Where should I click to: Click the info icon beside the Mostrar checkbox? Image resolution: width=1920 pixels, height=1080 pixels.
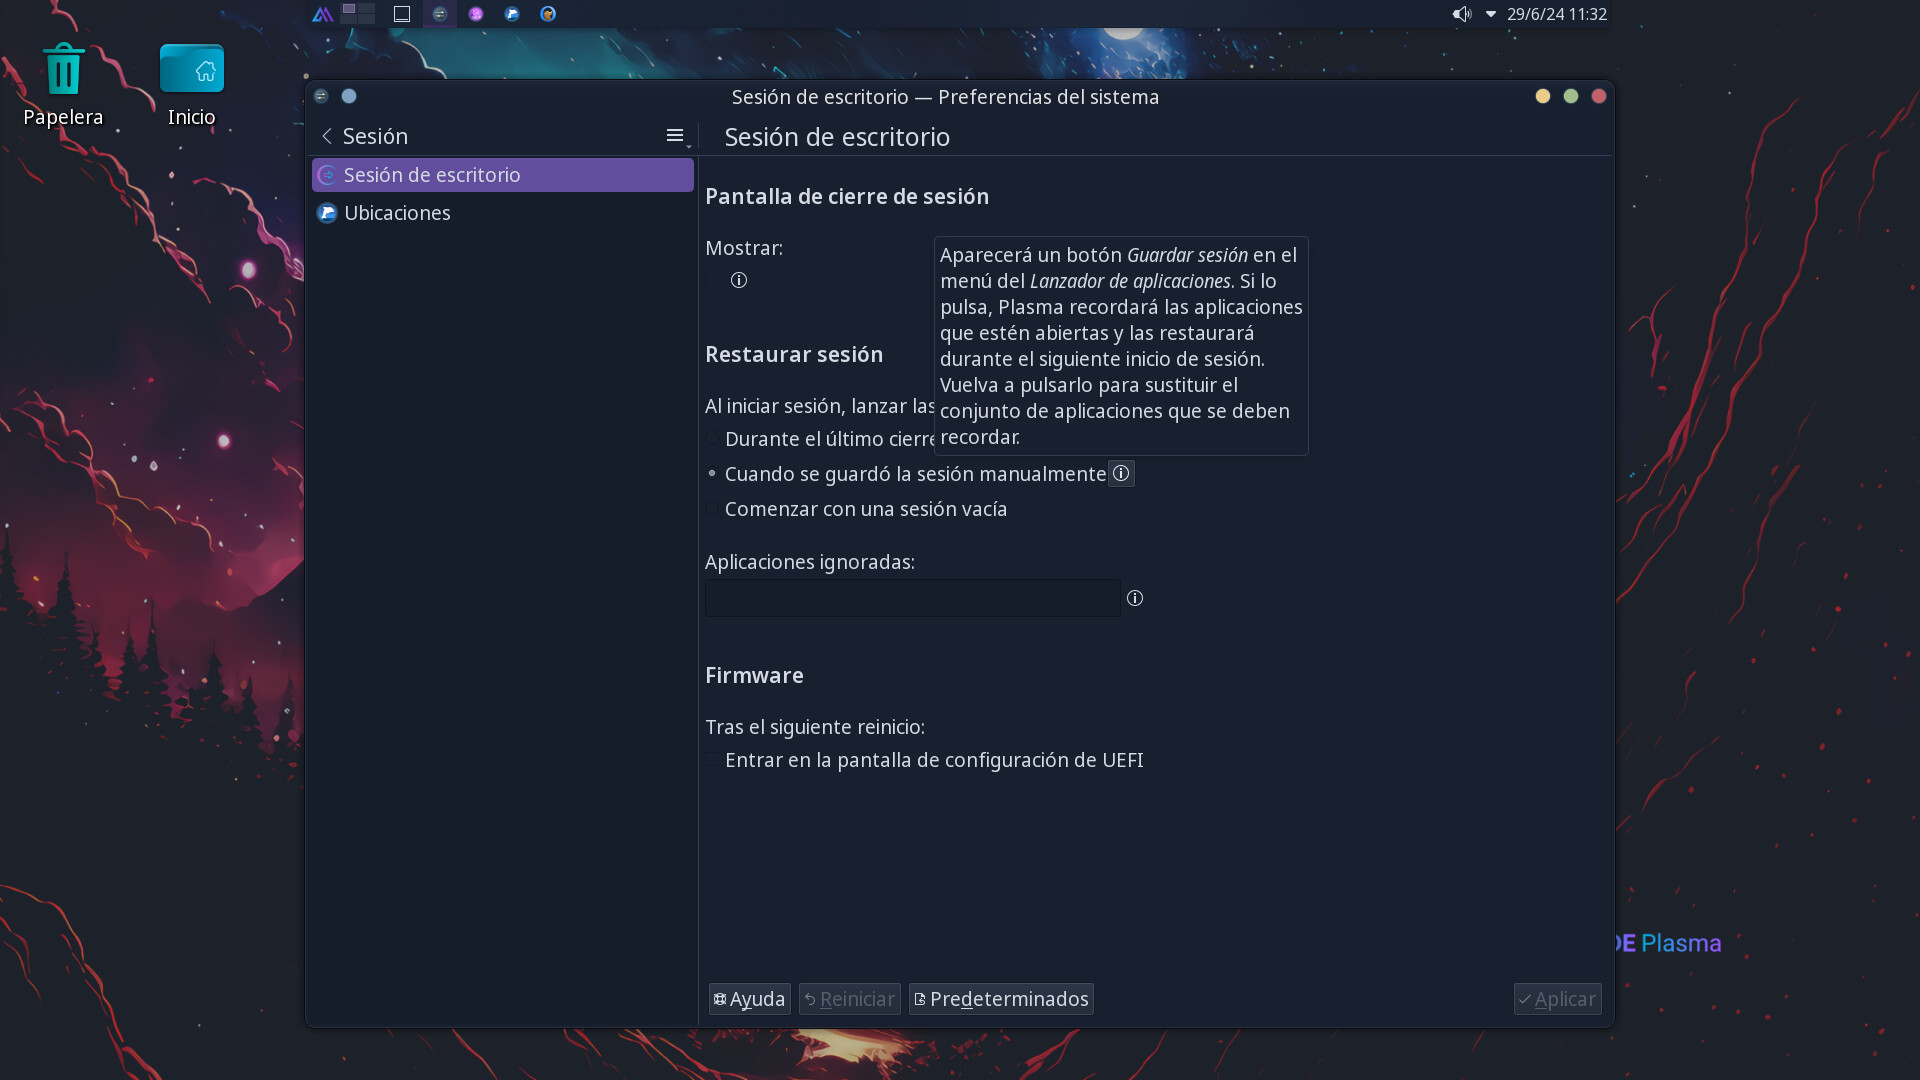(739, 280)
